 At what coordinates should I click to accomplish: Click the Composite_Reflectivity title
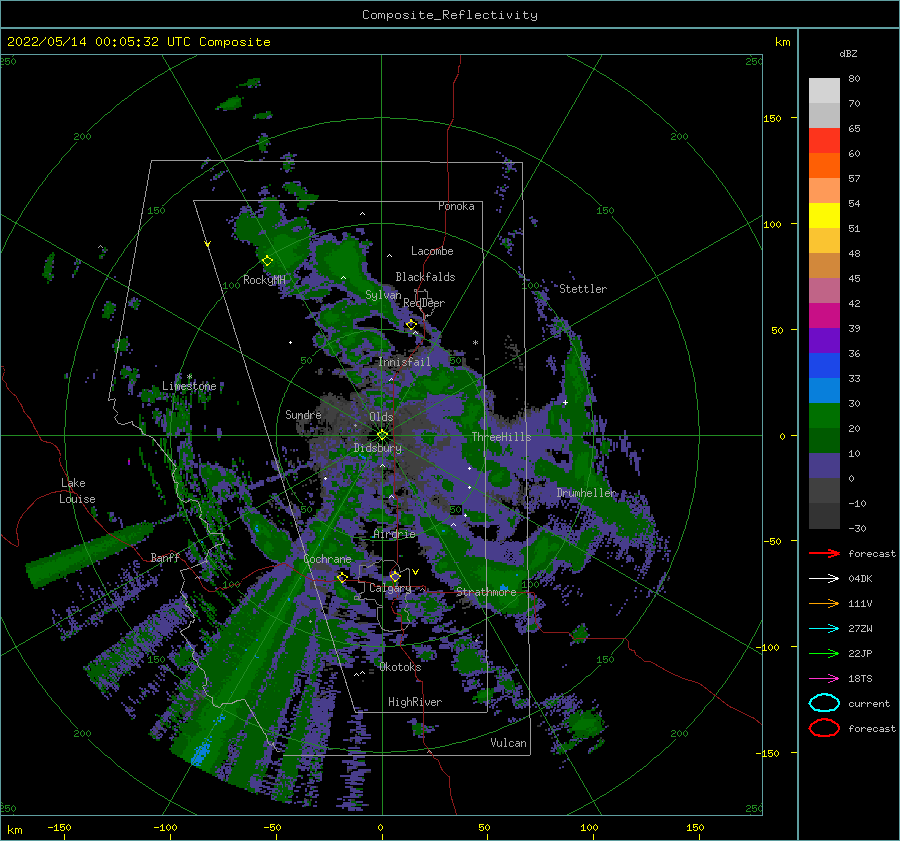click(450, 15)
